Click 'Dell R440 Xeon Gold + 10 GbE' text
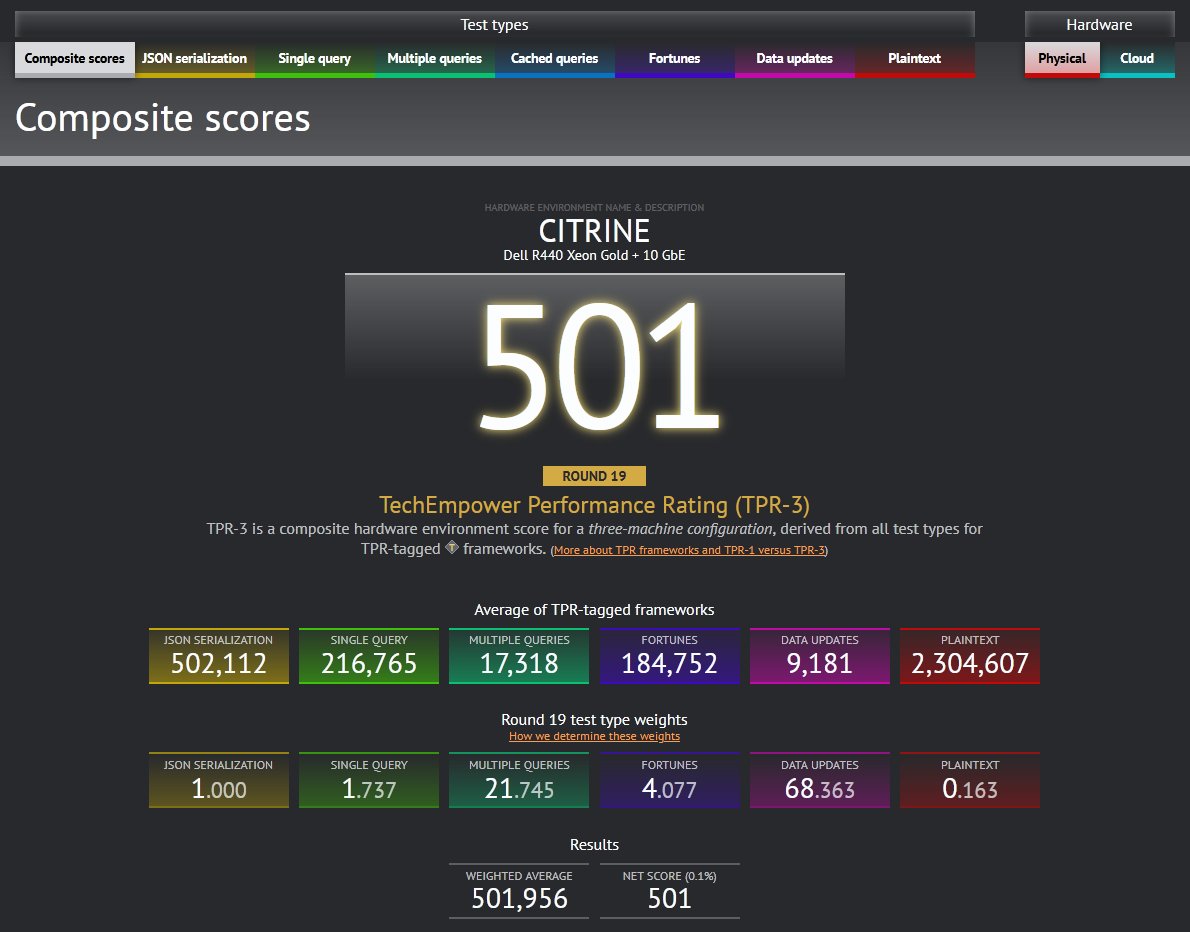The height and width of the screenshot is (932, 1190). click(594, 256)
